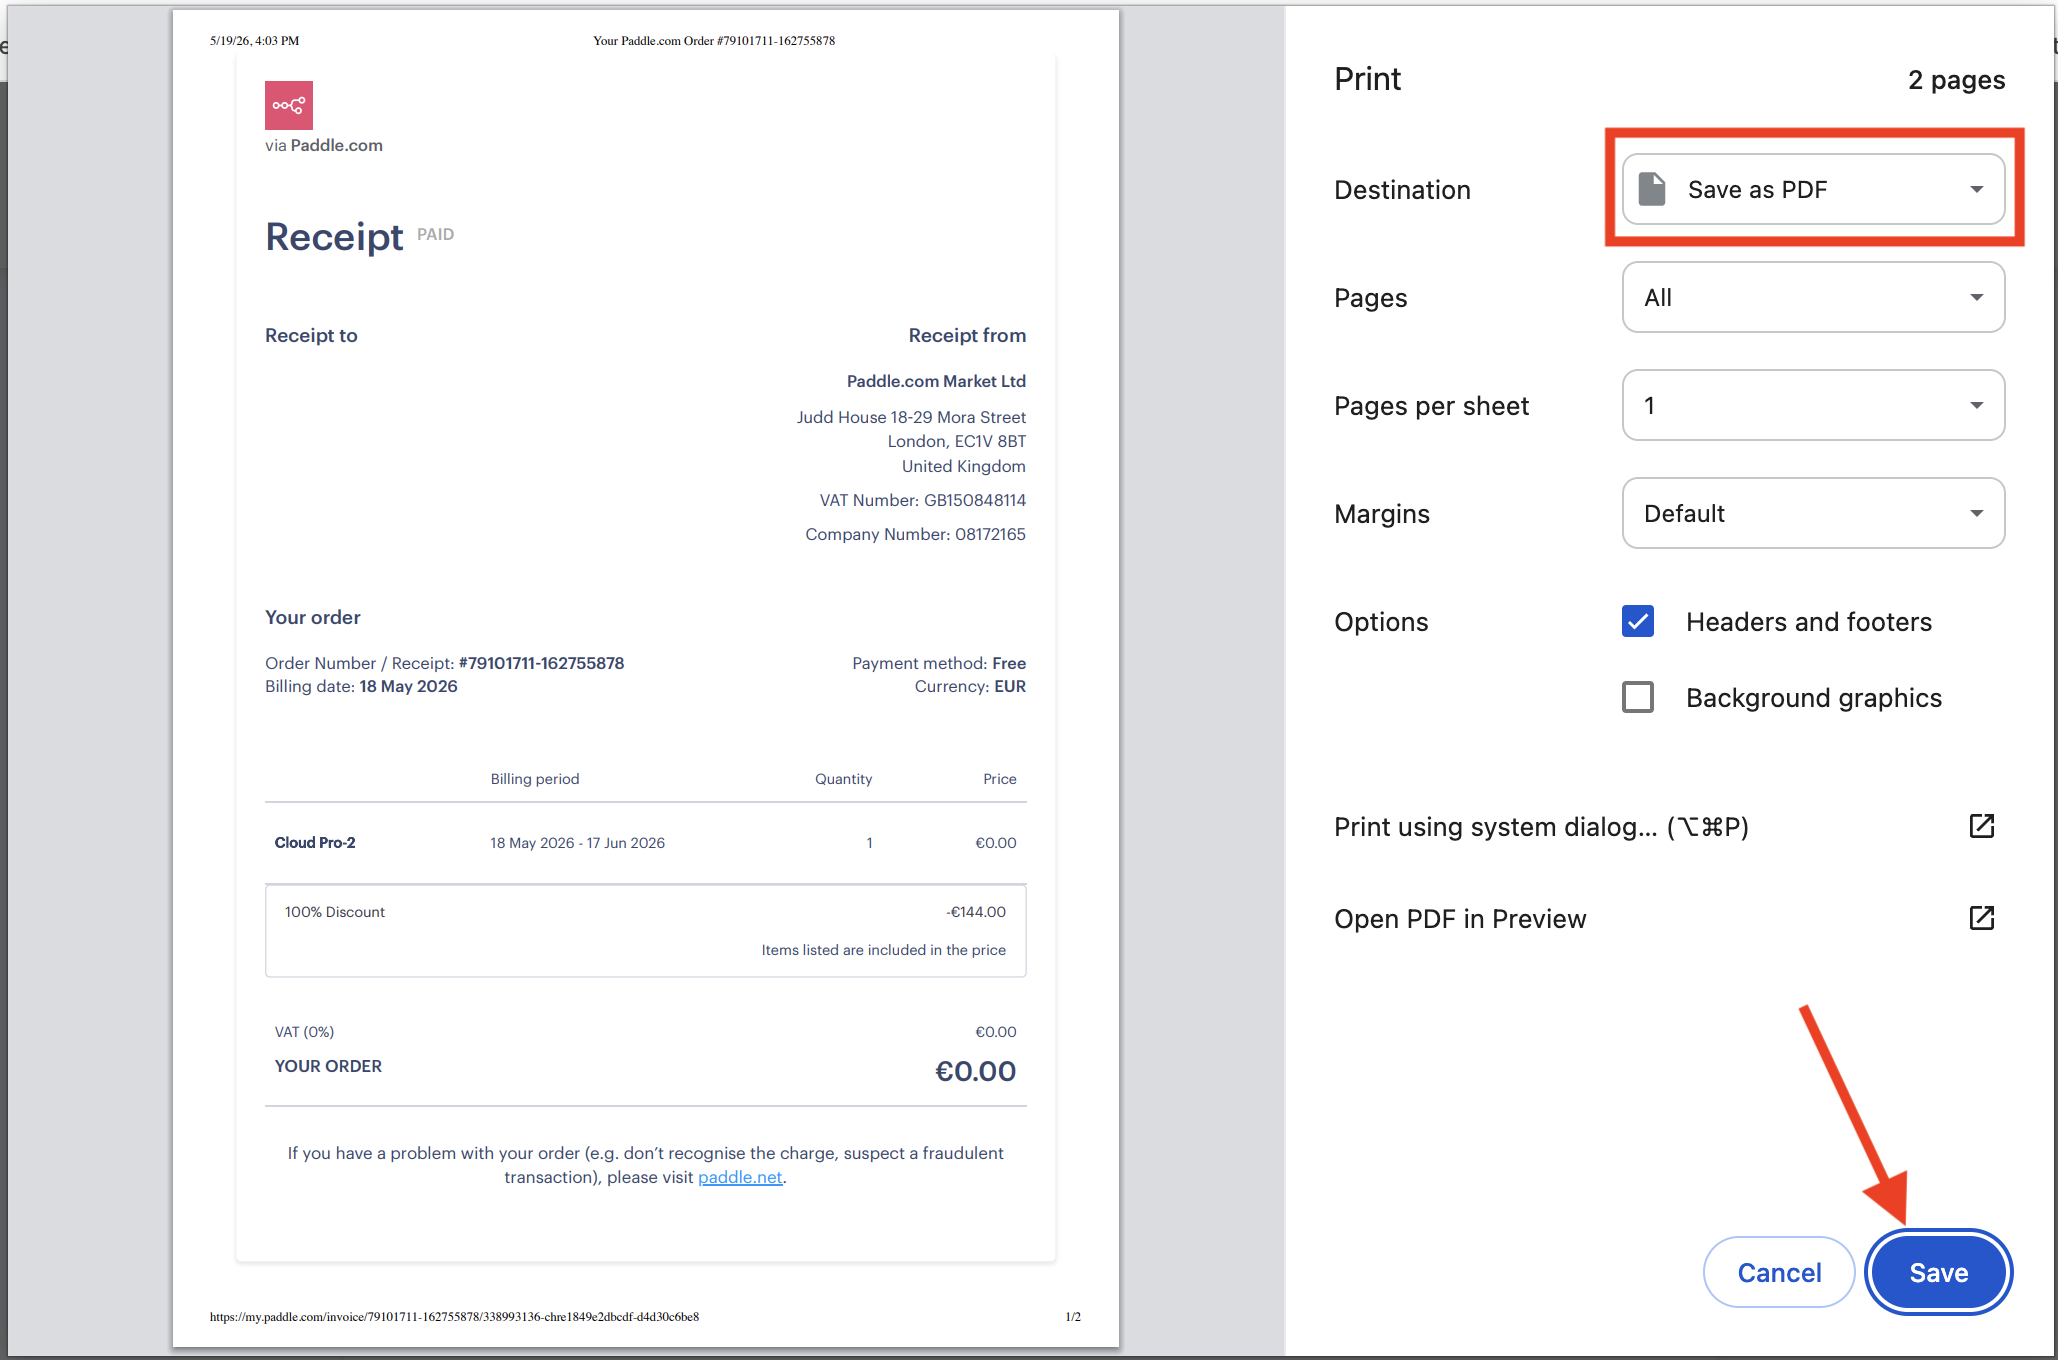
Task: Click Currency EUR text
Action: (x=970, y=686)
